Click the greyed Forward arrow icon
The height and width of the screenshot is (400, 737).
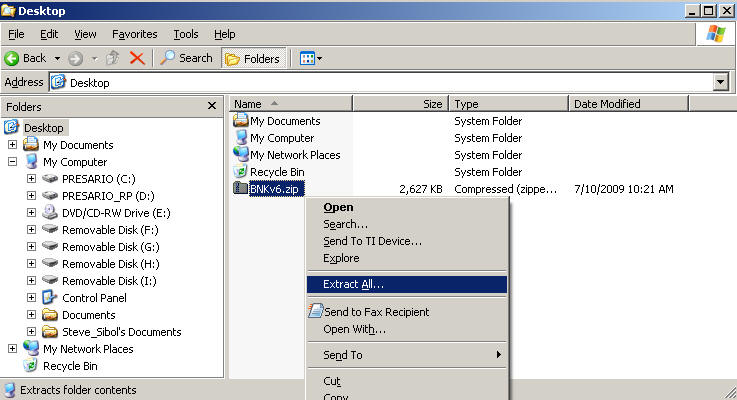point(75,59)
